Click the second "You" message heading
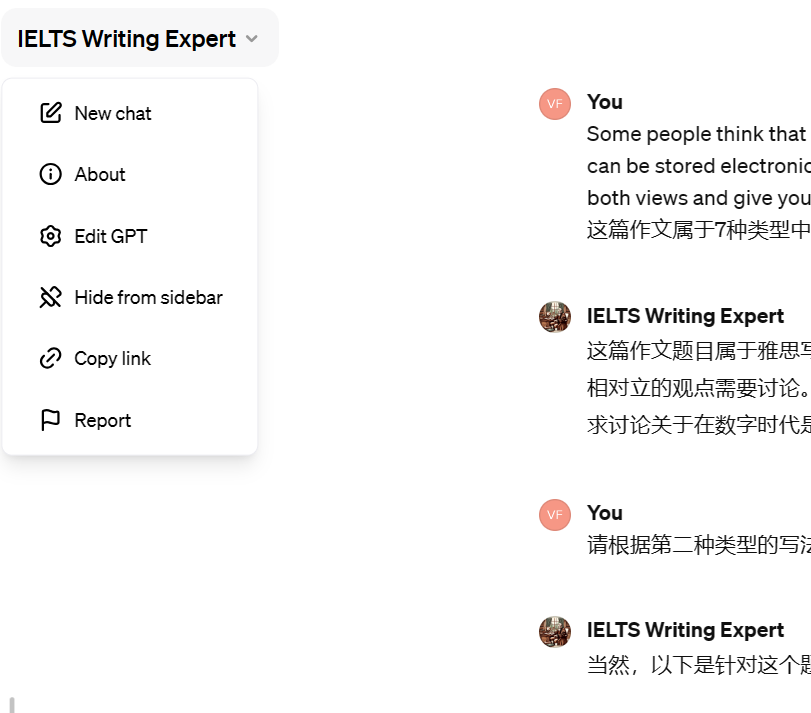 605,513
